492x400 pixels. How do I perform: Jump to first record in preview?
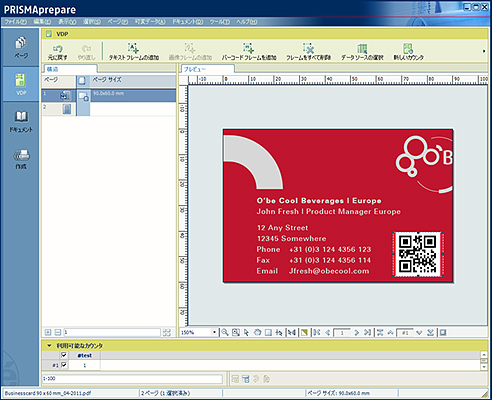point(380,332)
